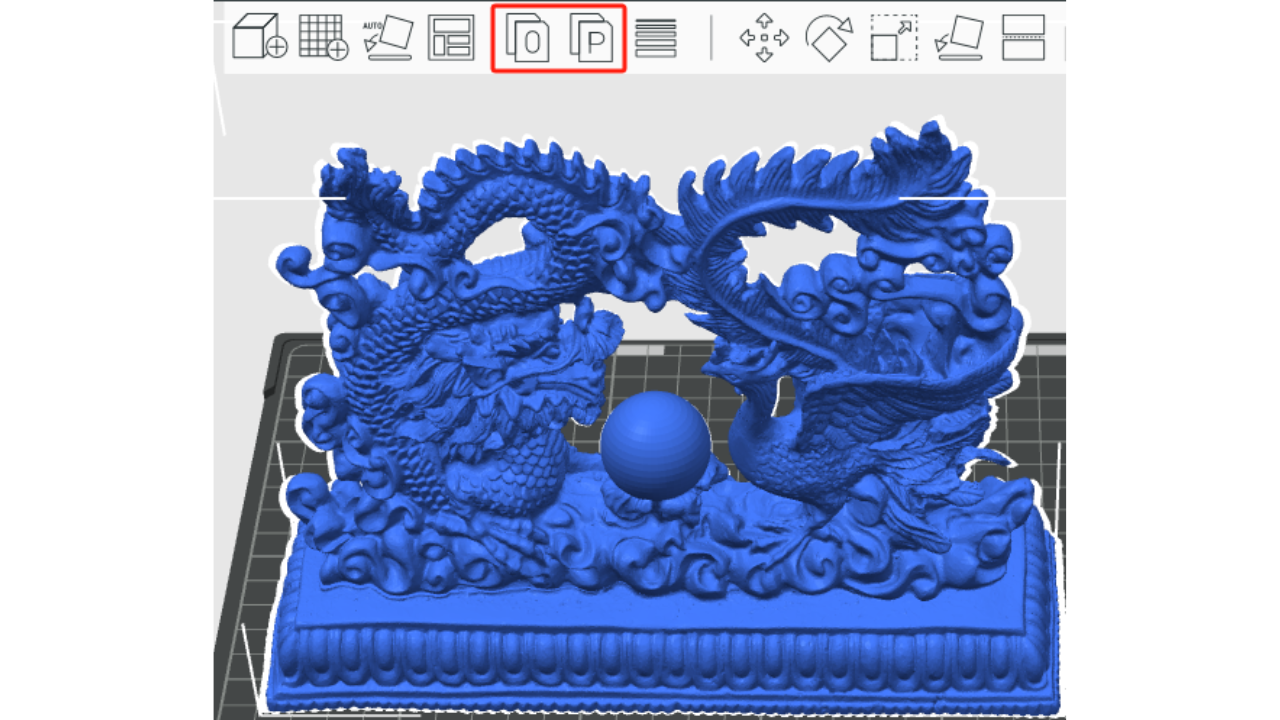Click the empty gray background above the model

640,110
